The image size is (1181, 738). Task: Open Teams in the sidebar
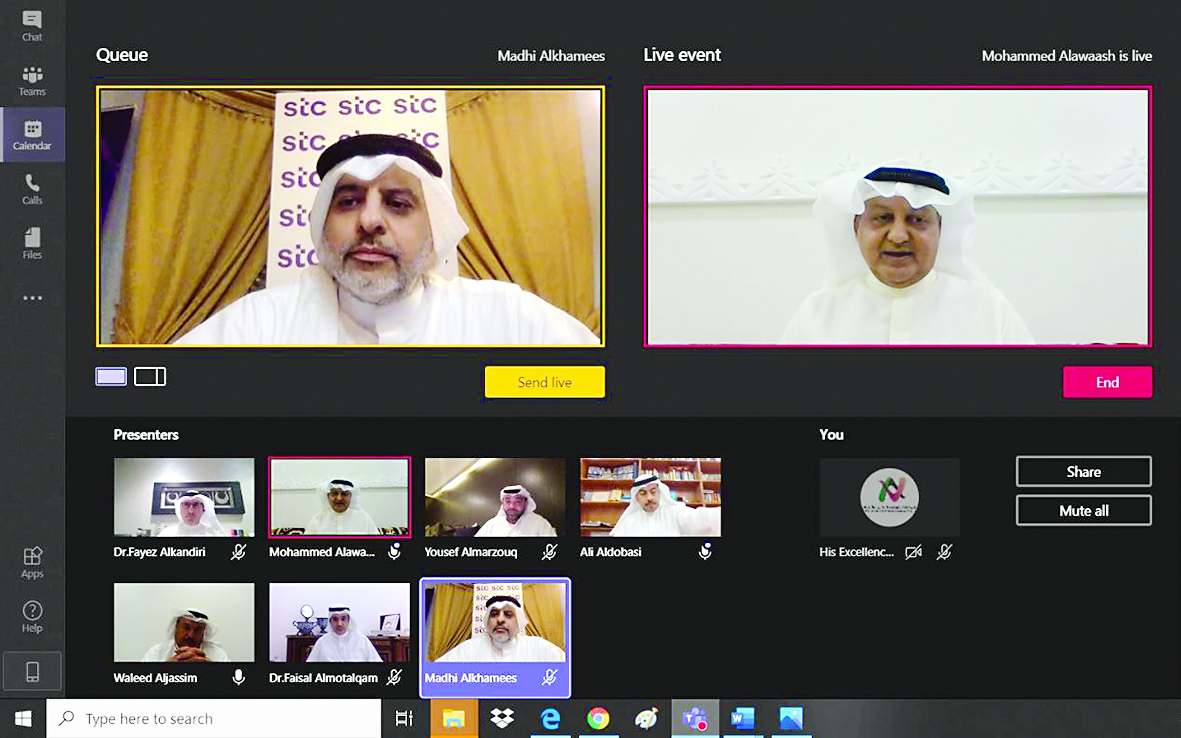32,81
